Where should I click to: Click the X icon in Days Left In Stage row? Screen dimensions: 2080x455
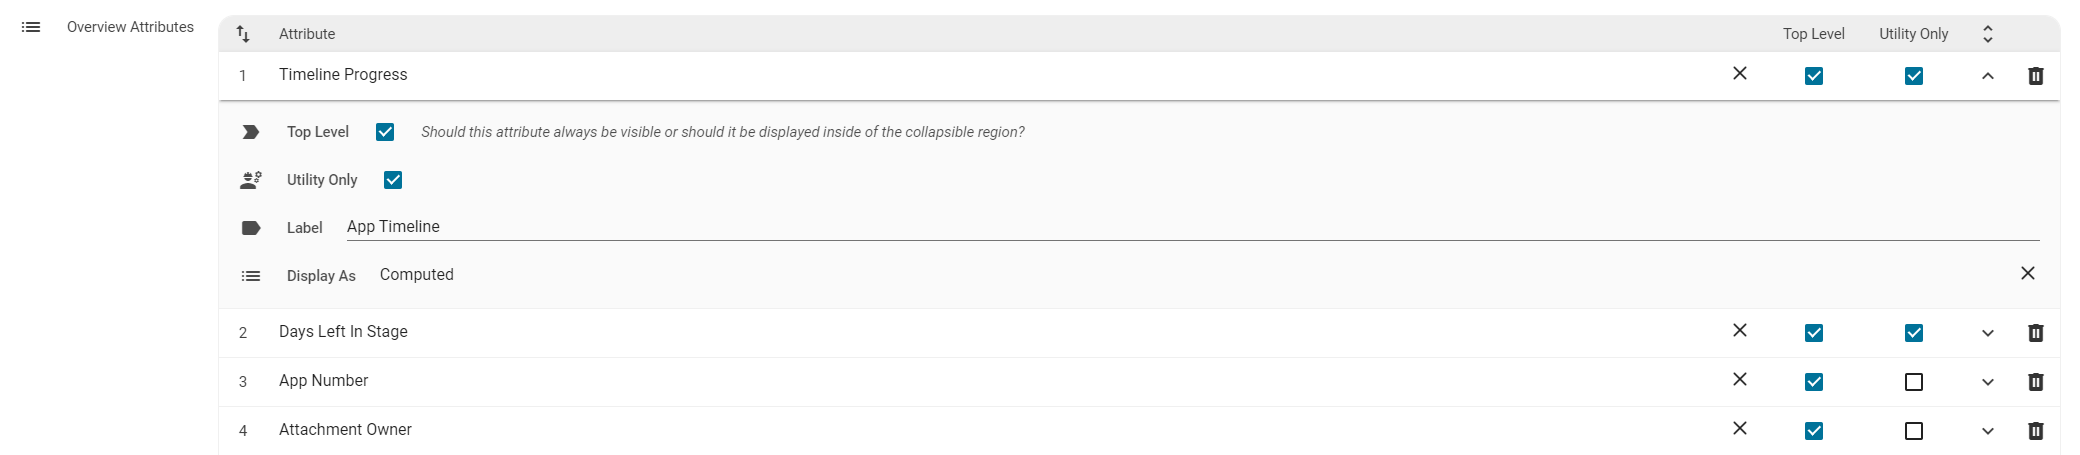click(1740, 331)
